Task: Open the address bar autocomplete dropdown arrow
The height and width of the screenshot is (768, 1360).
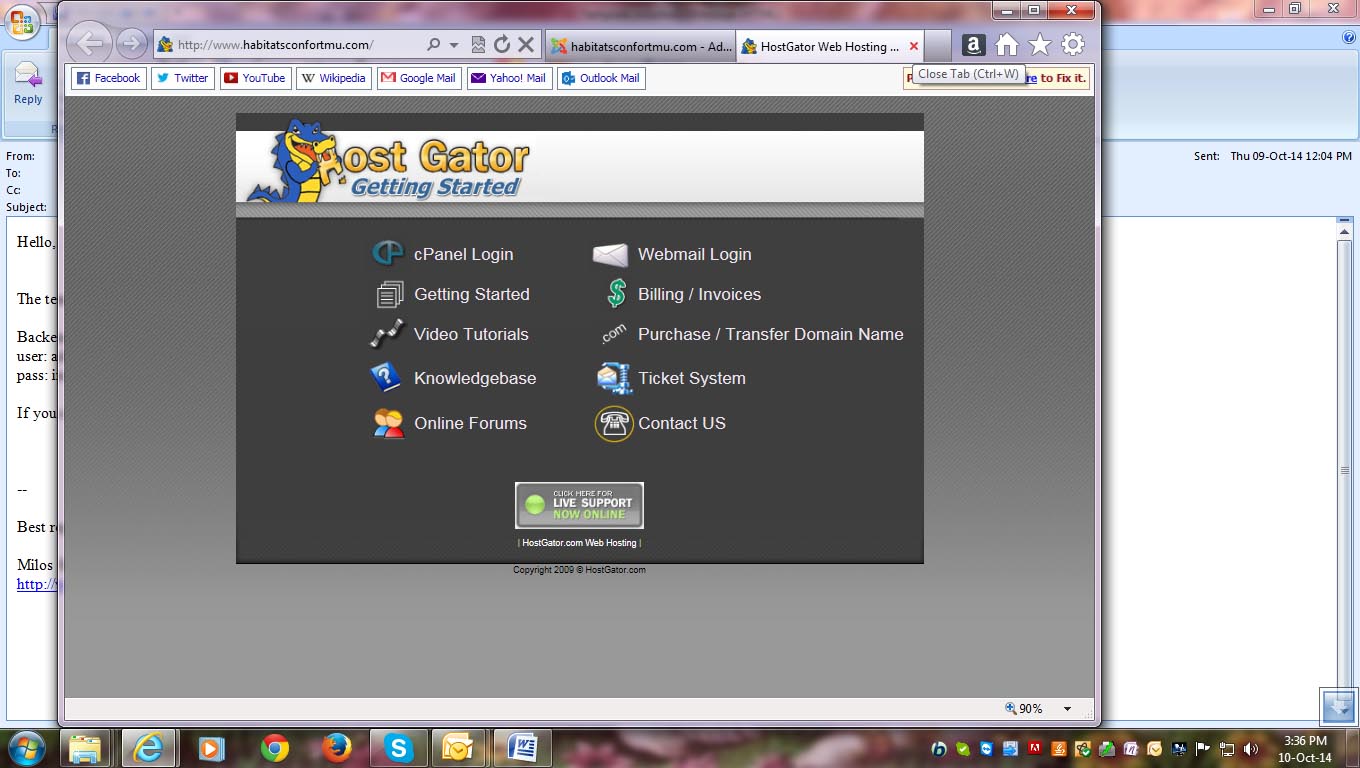Action: pyautogui.click(x=454, y=45)
